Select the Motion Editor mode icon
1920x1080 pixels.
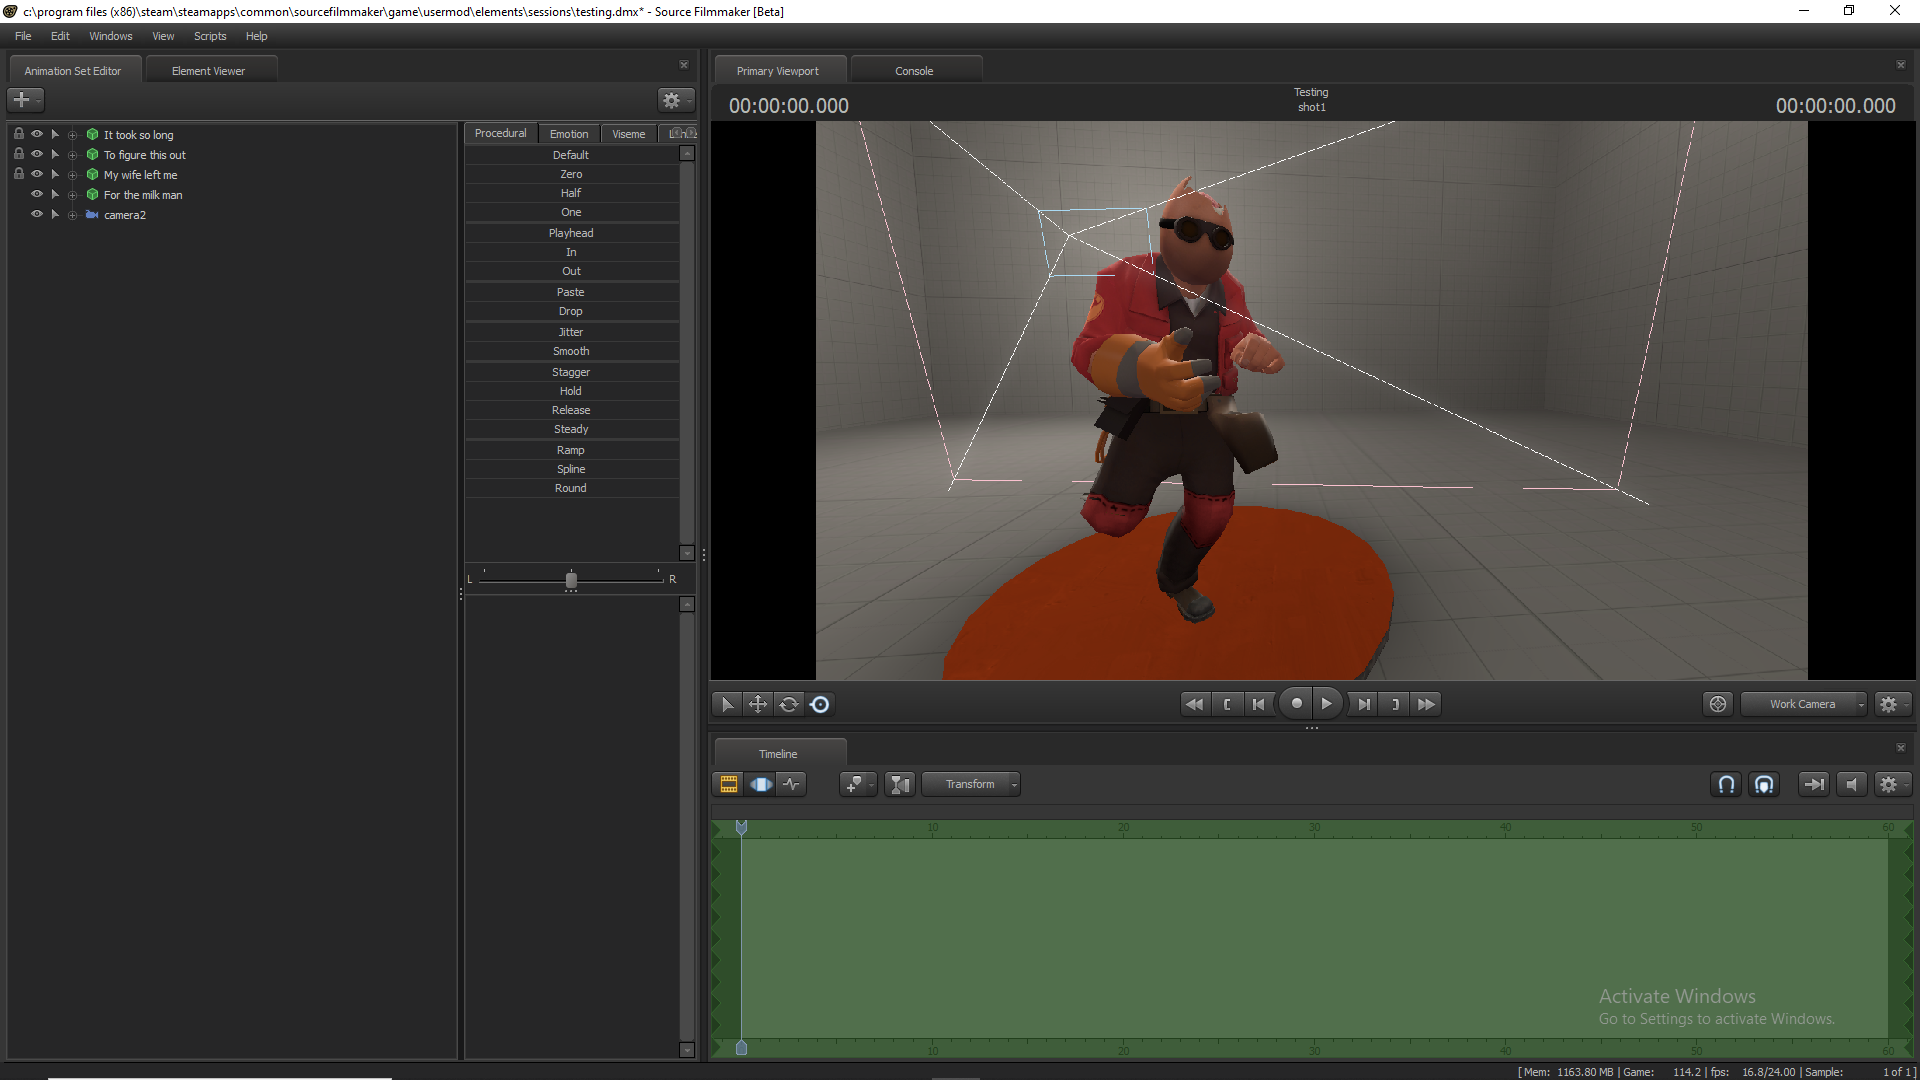click(x=761, y=785)
